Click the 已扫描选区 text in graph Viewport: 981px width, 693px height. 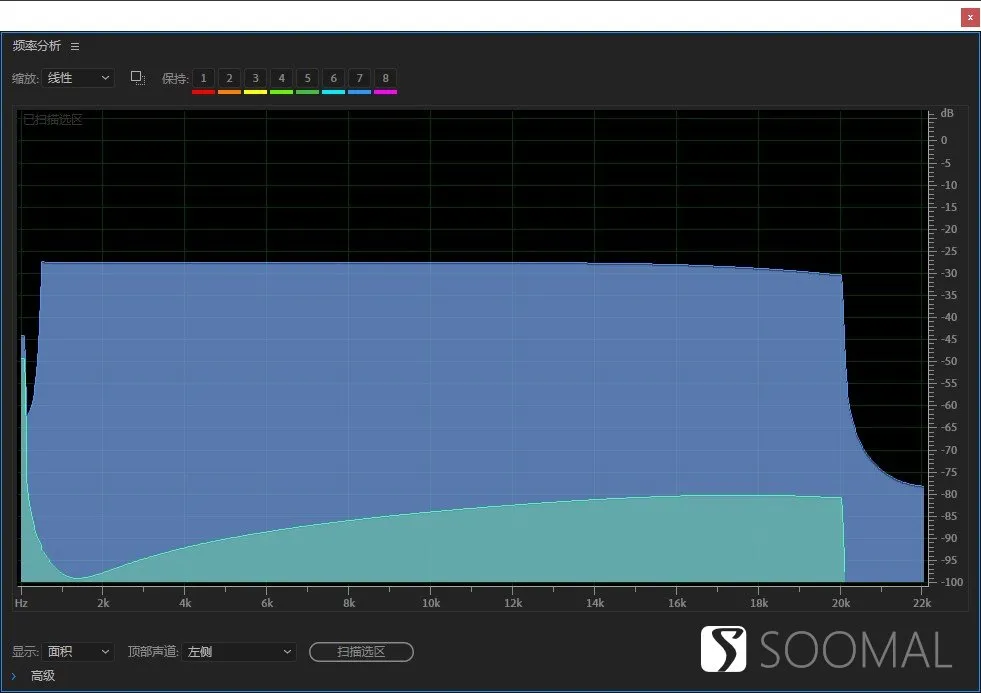coord(53,119)
